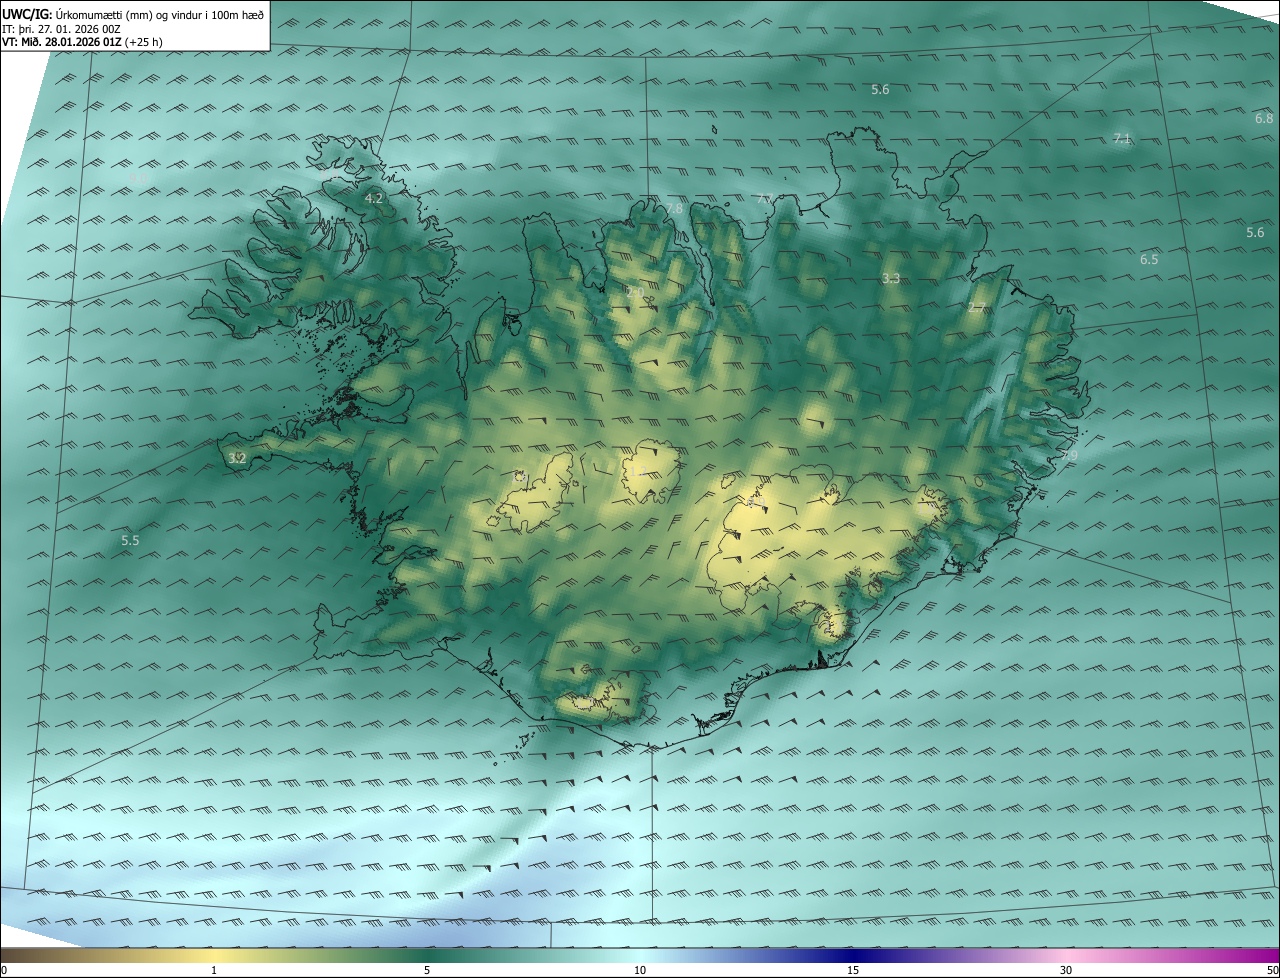Click the 3.3 value label on the map
Viewport: 1280px width, 978px height.
[x=891, y=278]
